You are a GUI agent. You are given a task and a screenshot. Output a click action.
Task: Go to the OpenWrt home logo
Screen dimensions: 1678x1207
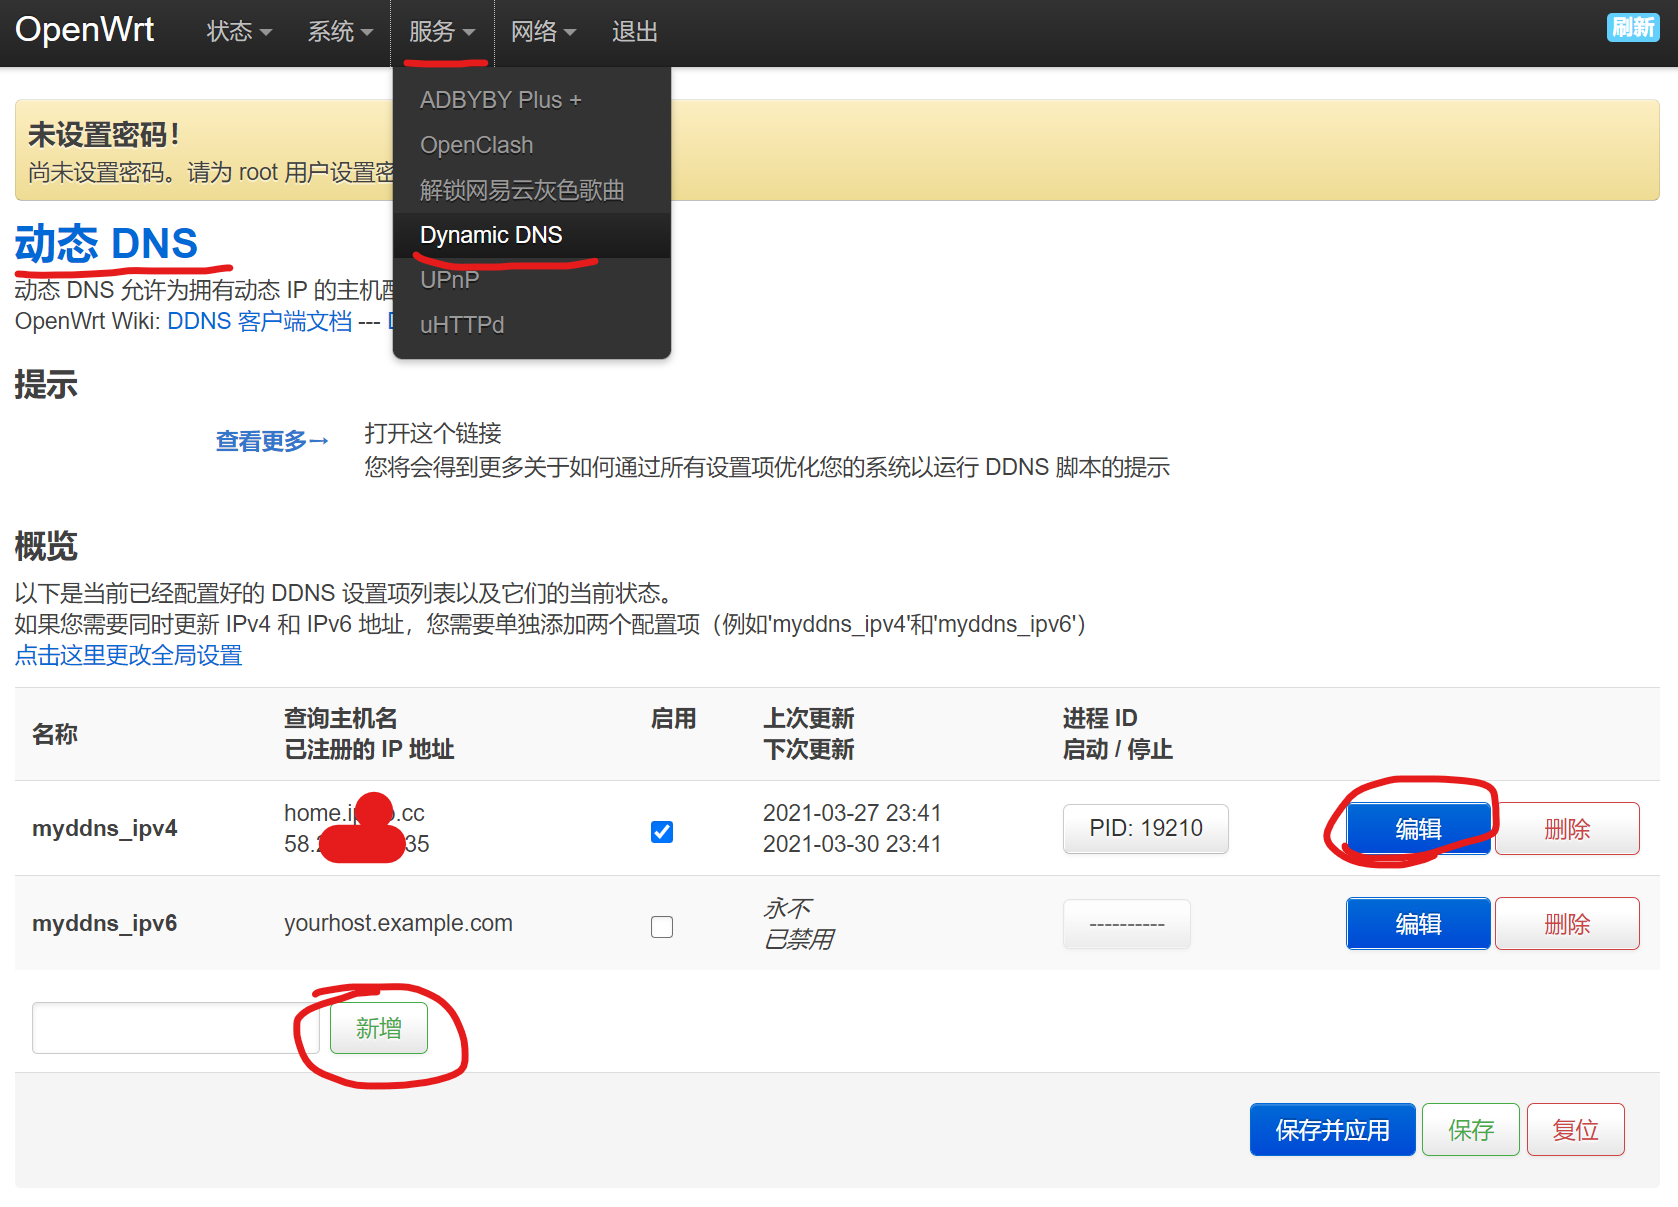[84, 30]
